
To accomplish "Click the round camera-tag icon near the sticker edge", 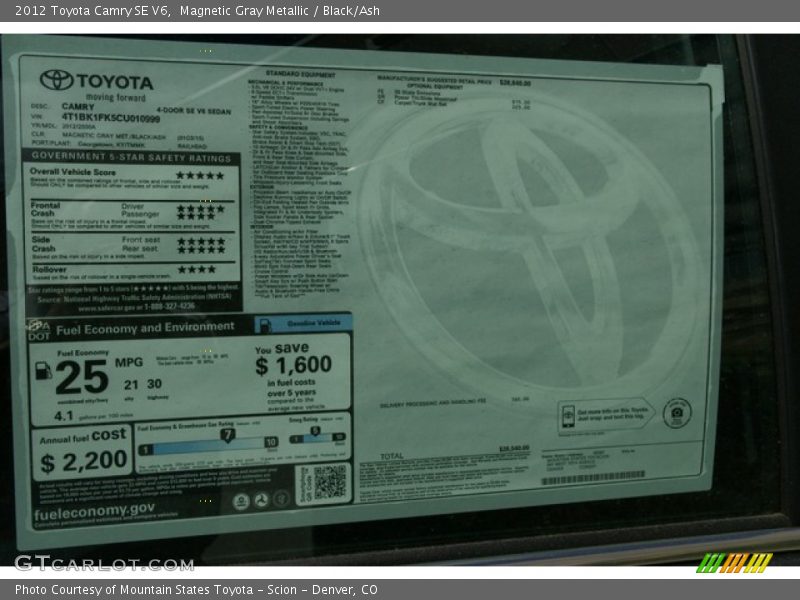I will pos(677,413).
